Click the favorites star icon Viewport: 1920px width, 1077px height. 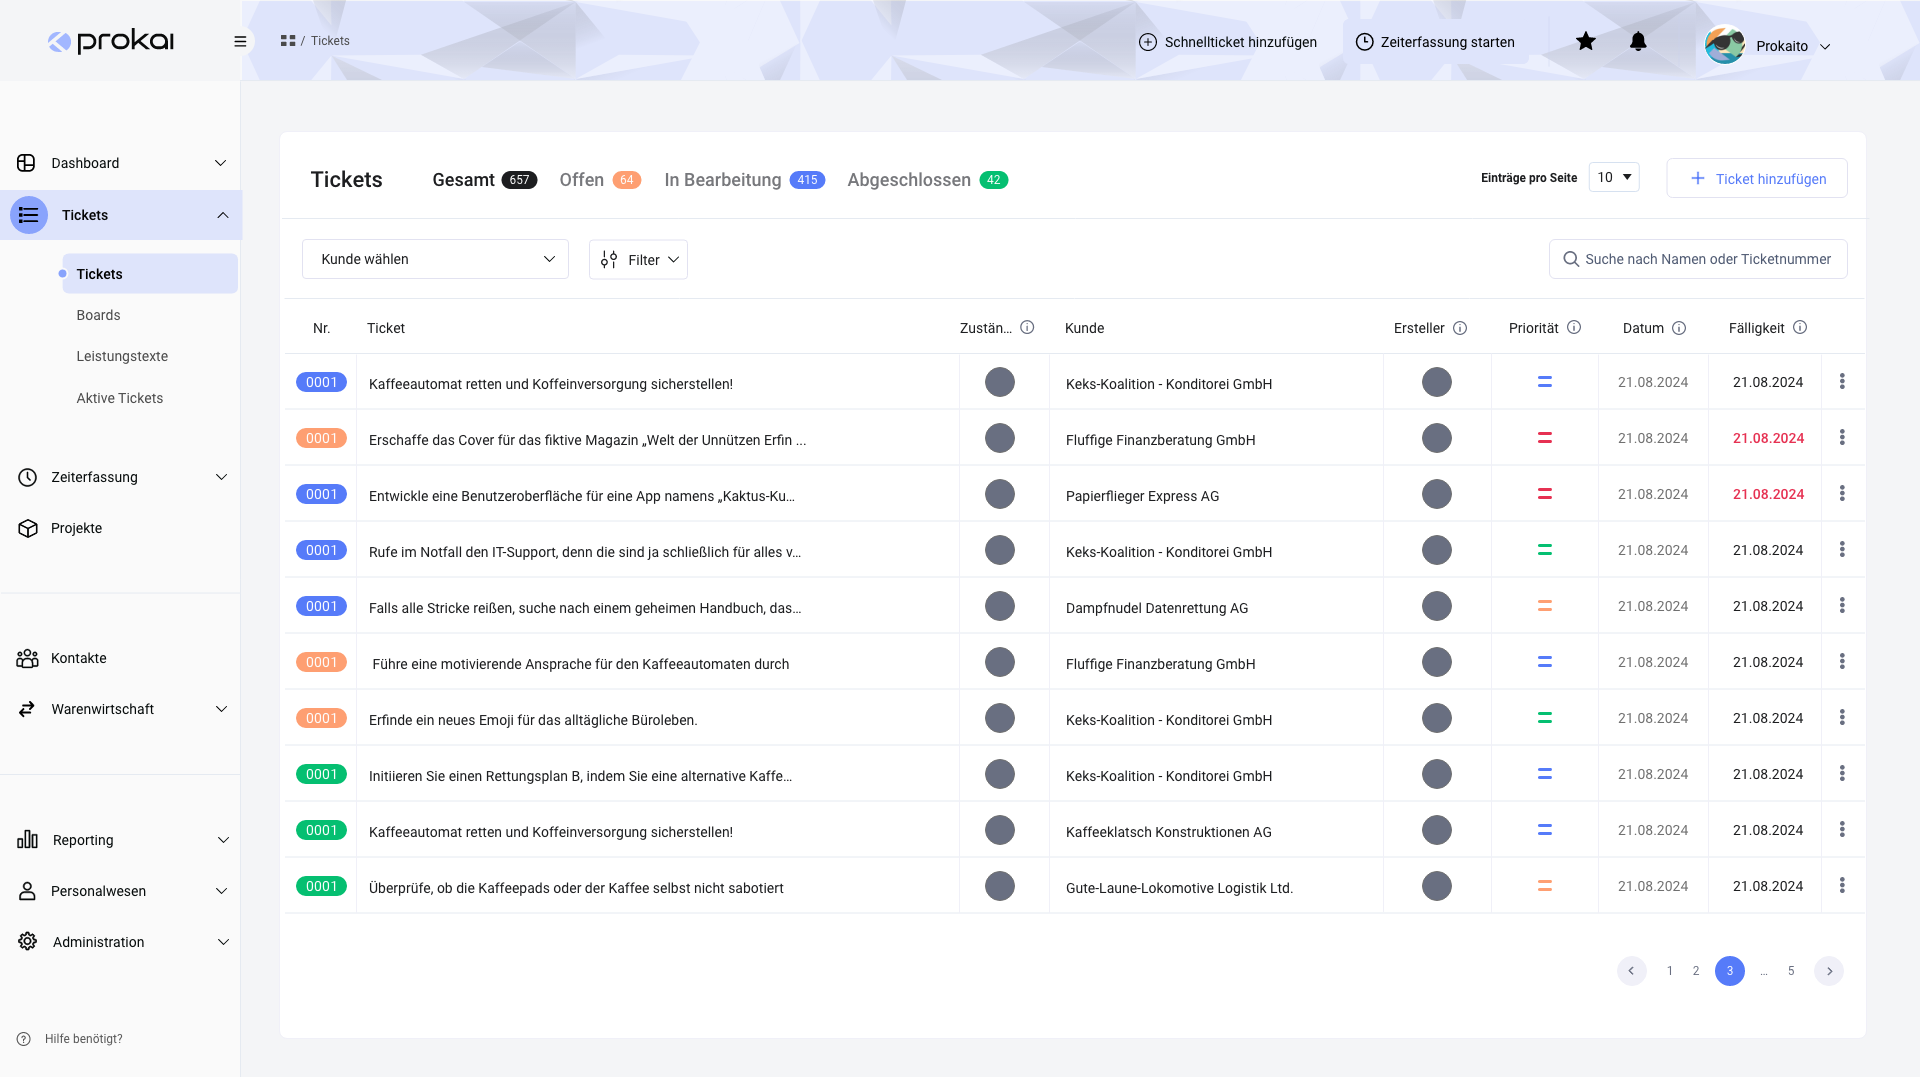pos(1585,41)
